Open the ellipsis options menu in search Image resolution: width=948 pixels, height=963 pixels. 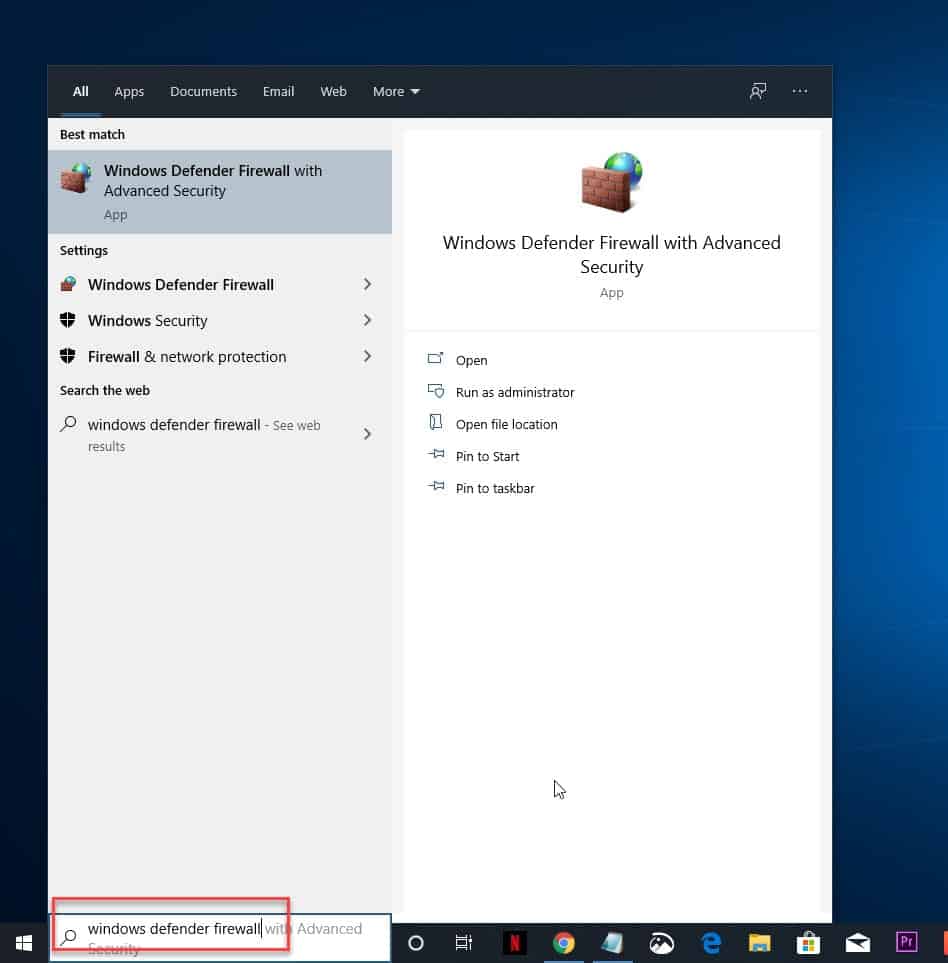(x=800, y=91)
